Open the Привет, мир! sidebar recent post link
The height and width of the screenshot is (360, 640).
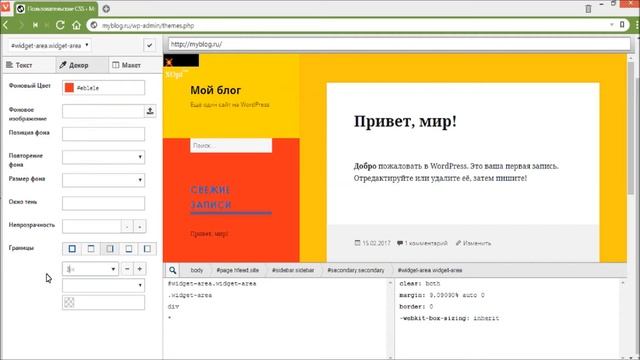click(x=209, y=234)
